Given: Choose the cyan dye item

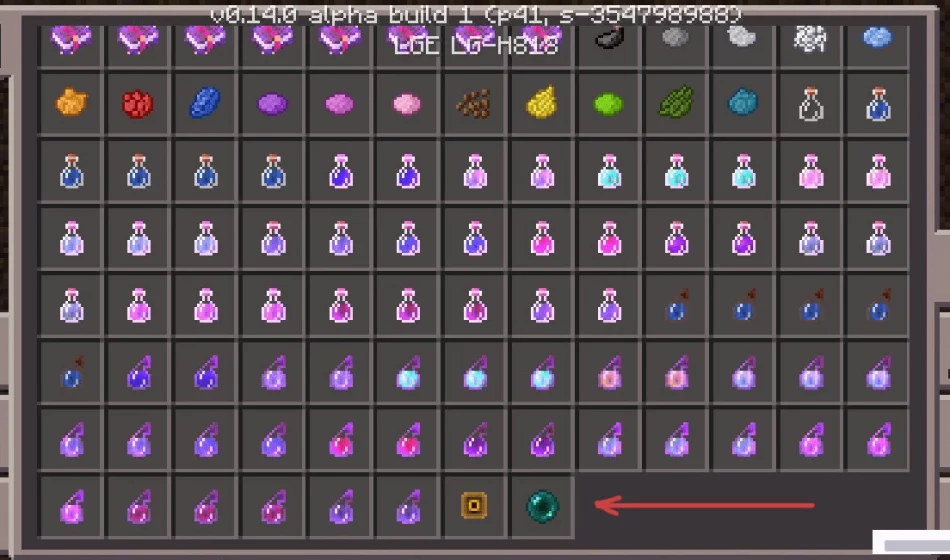Looking at the screenshot, I should 743,102.
